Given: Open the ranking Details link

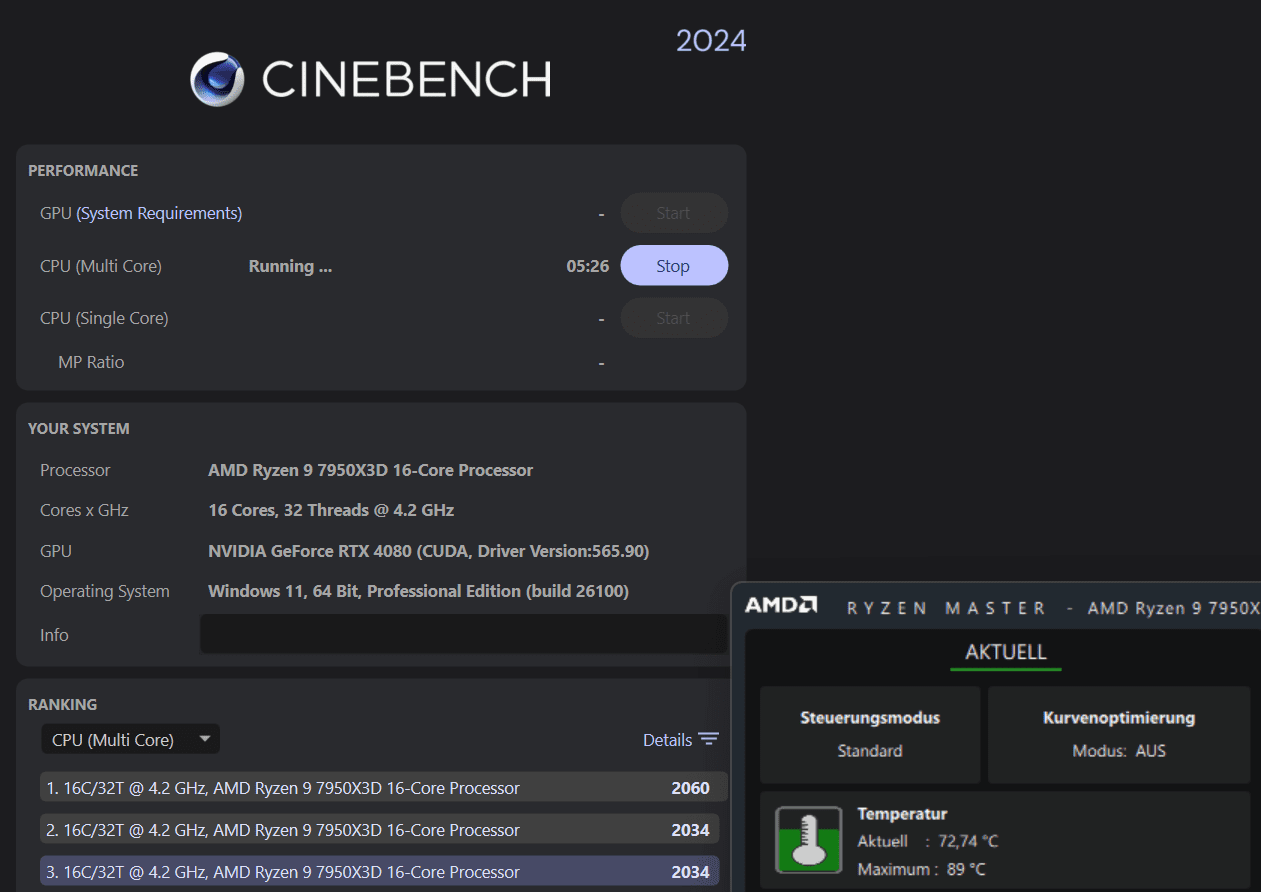Looking at the screenshot, I should coord(667,740).
